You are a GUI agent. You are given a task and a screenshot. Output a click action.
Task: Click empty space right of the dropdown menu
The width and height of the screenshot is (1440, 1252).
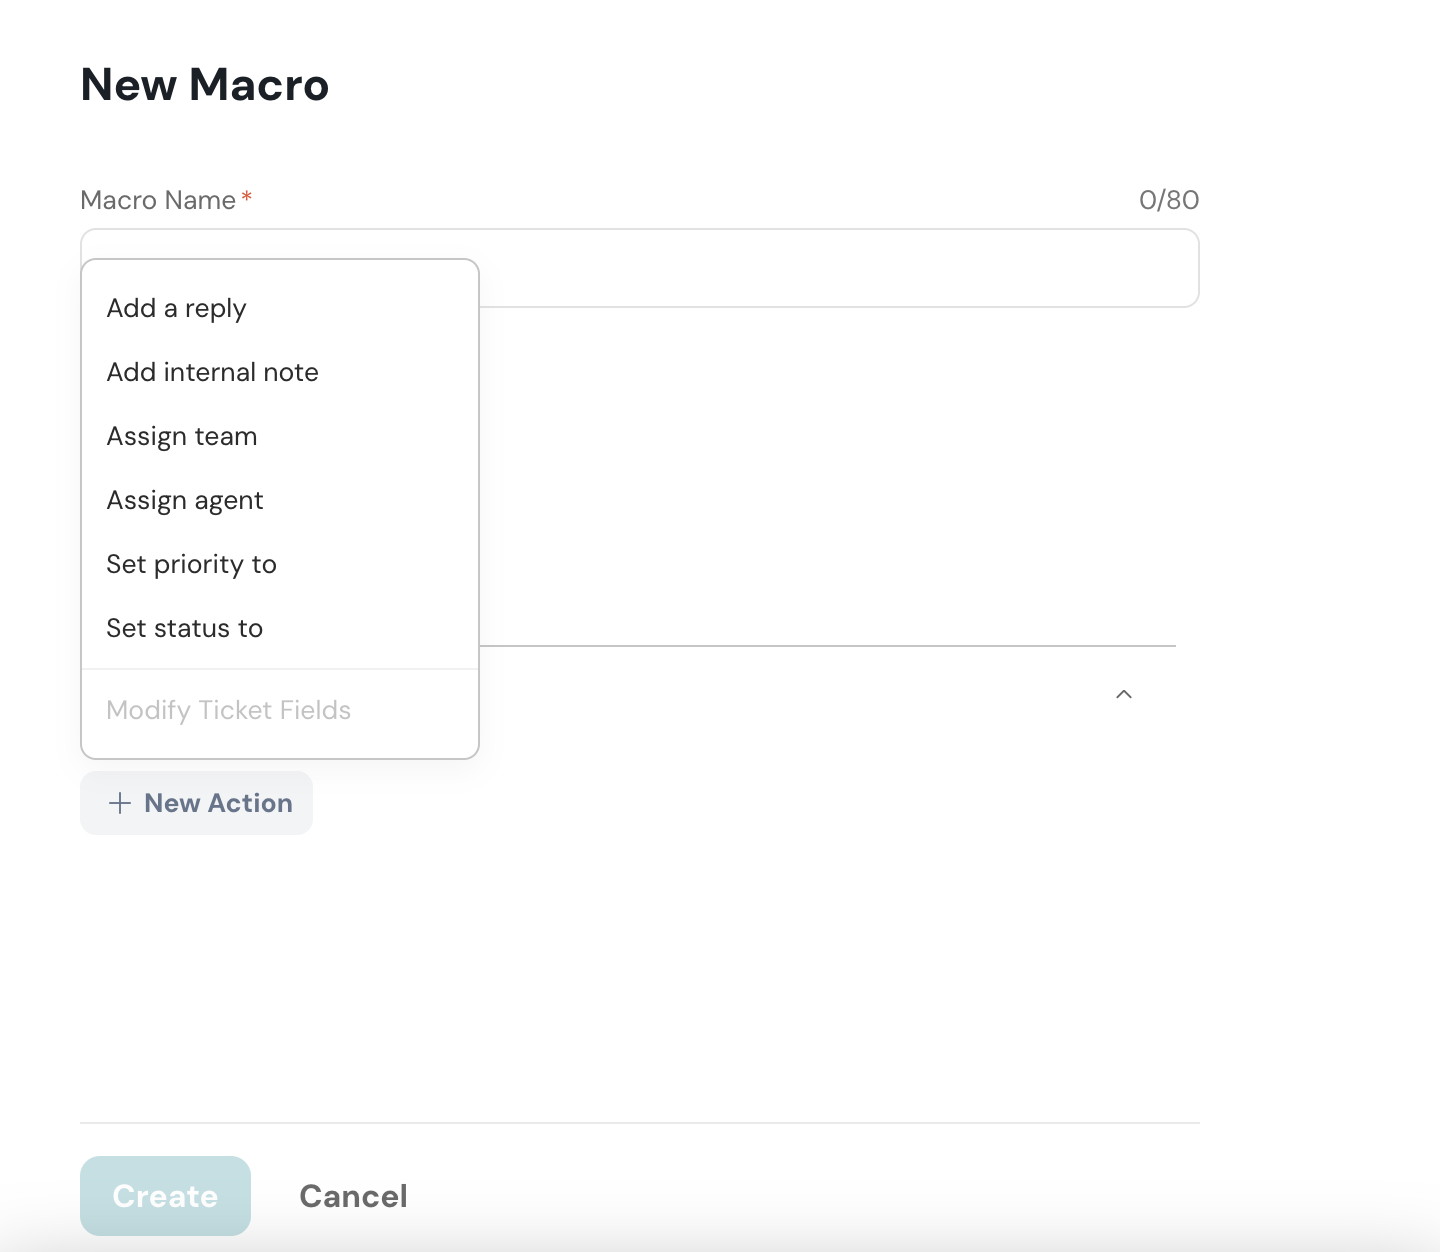[800, 480]
